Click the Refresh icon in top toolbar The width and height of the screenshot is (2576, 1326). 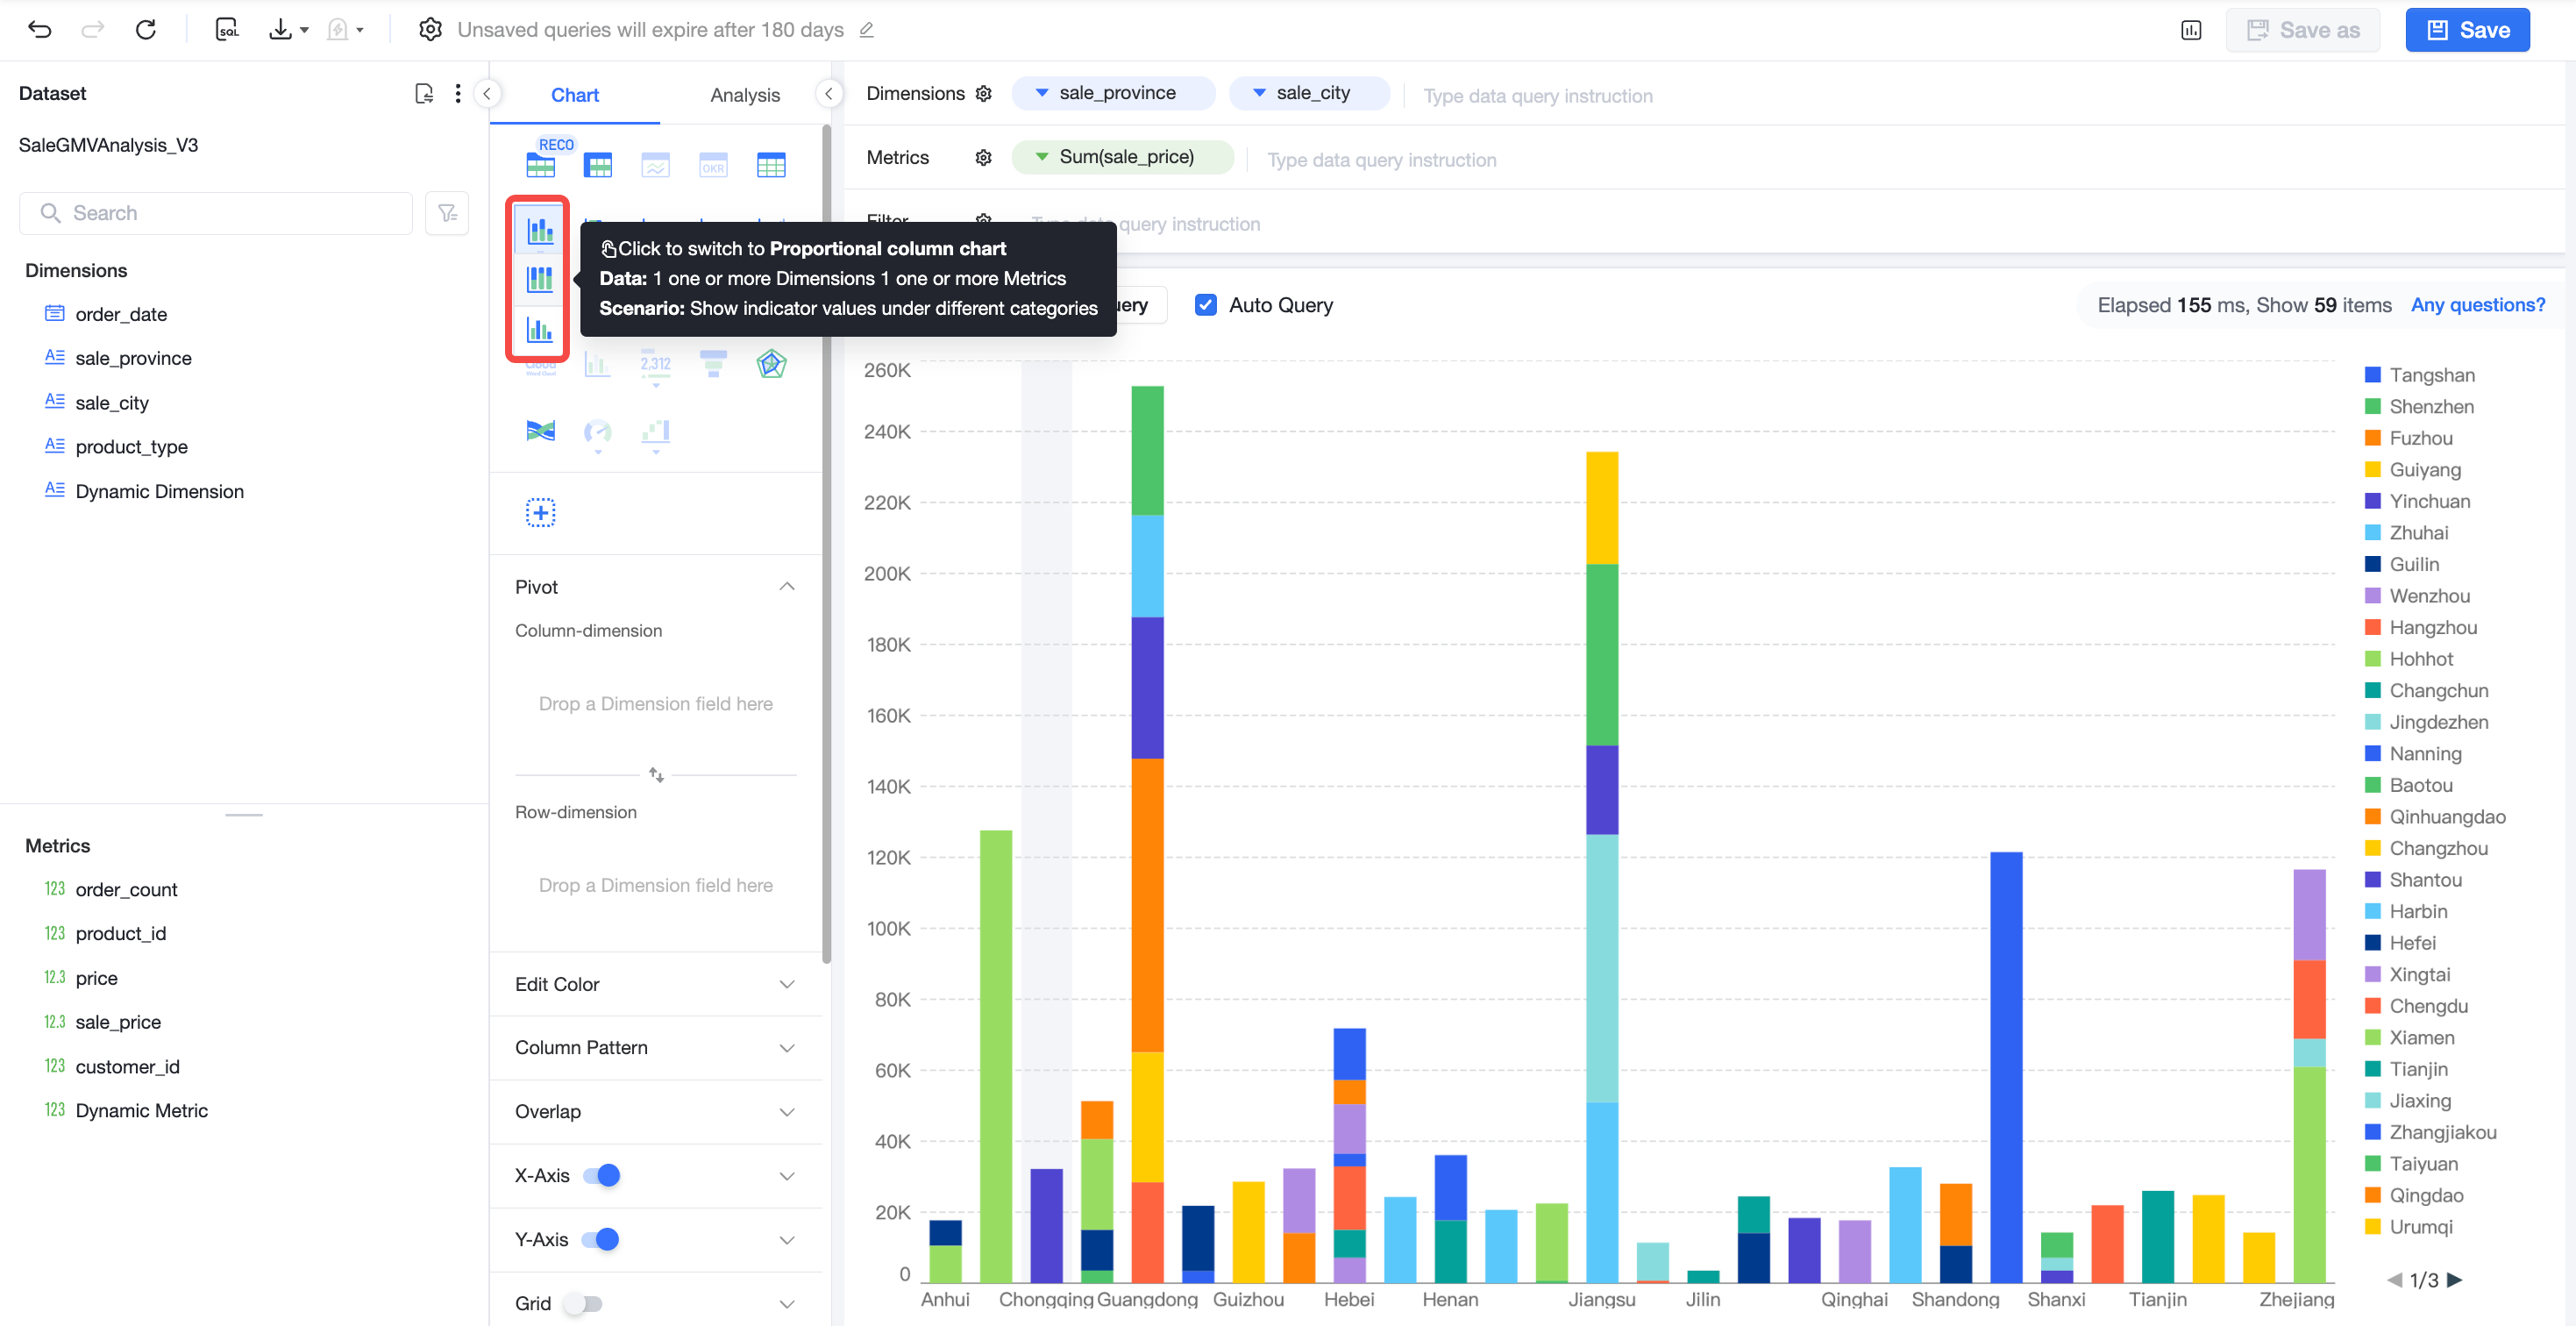pyautogui.click(x=146, y=30)
